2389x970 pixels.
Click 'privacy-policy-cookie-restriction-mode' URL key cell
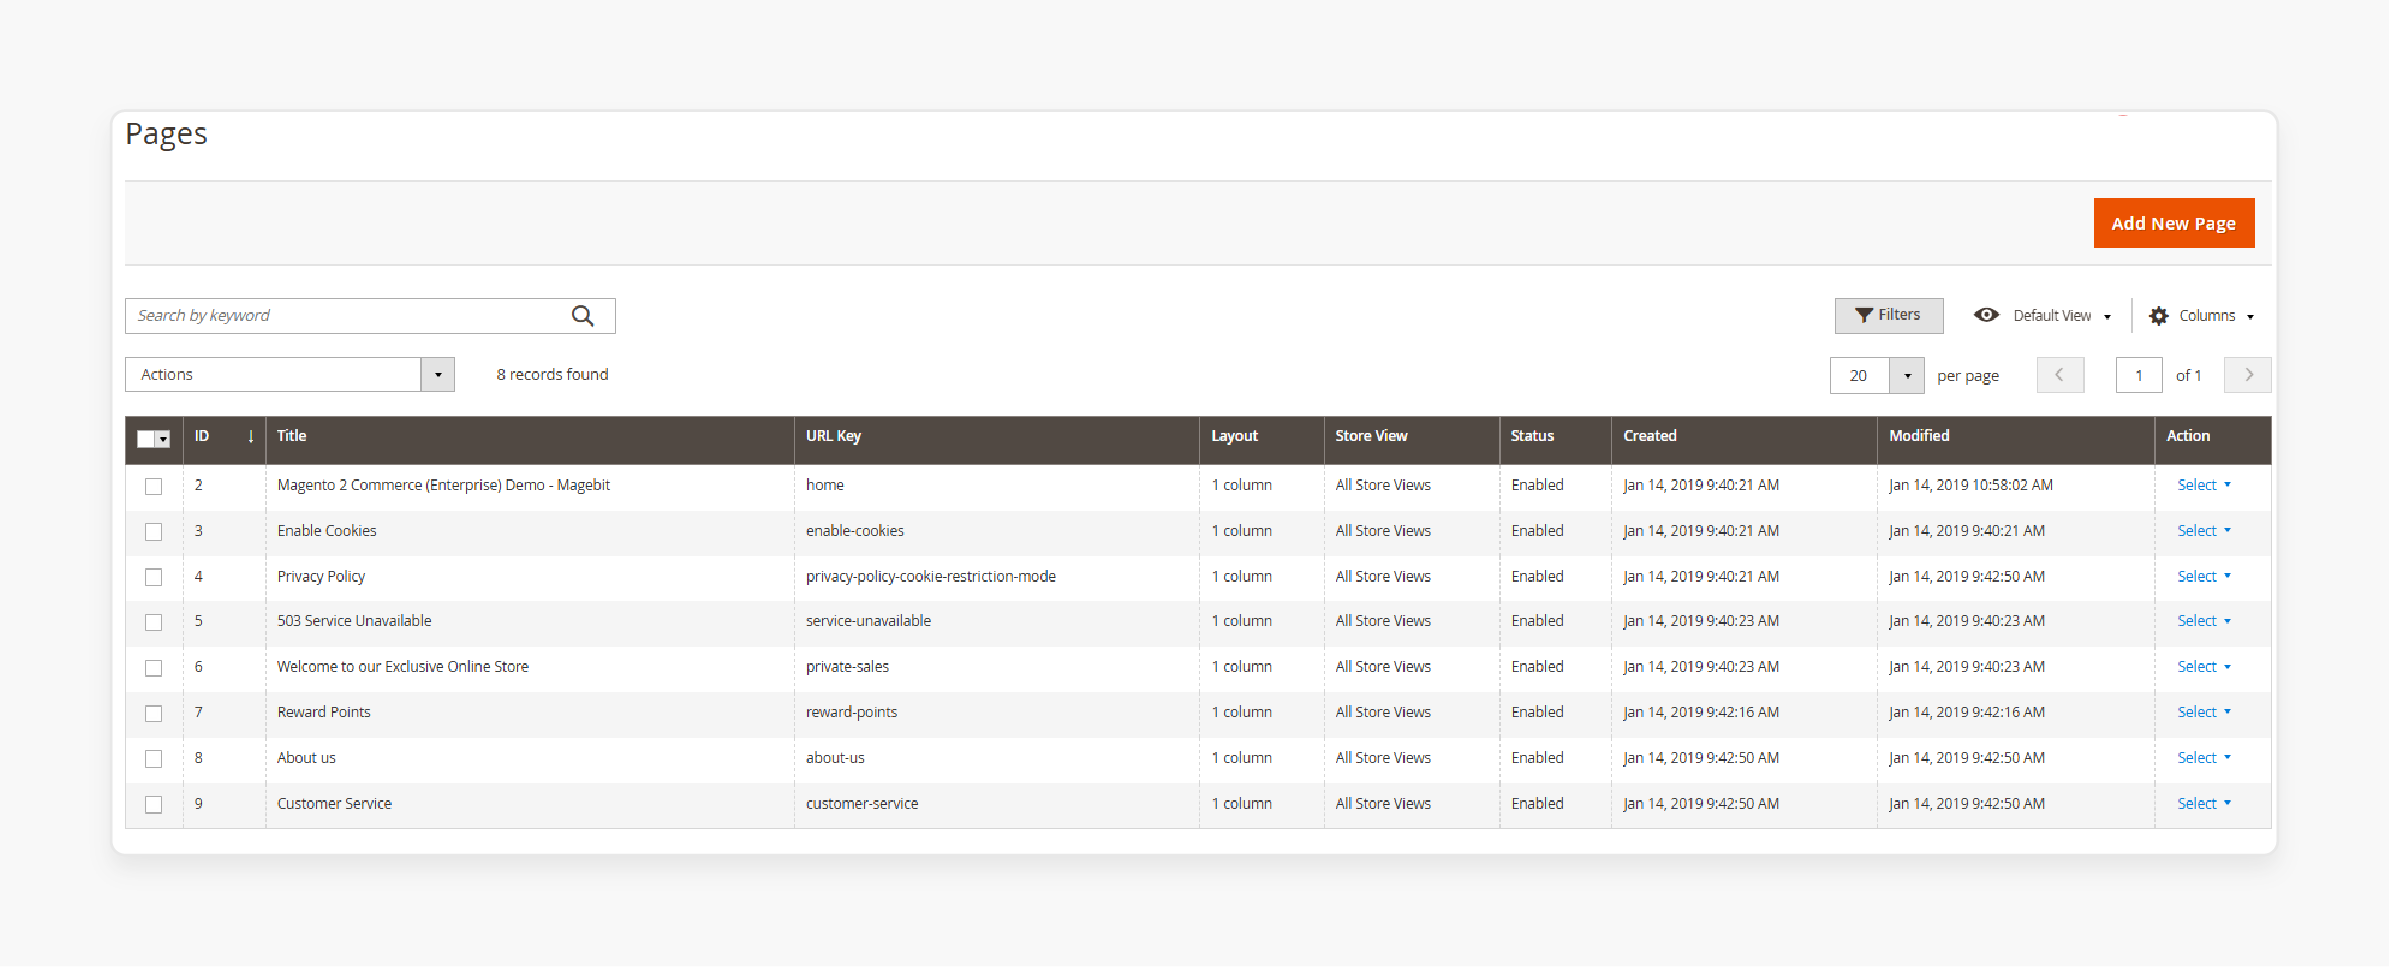[931, 577]
